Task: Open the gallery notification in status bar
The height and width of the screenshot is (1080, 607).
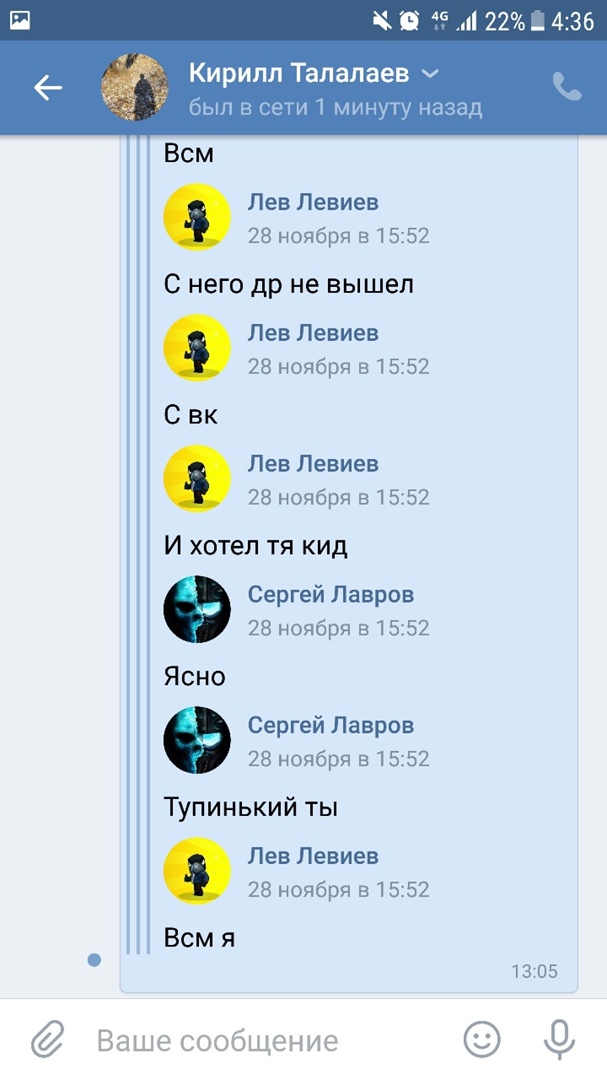Action: click(x=20, y=21)
